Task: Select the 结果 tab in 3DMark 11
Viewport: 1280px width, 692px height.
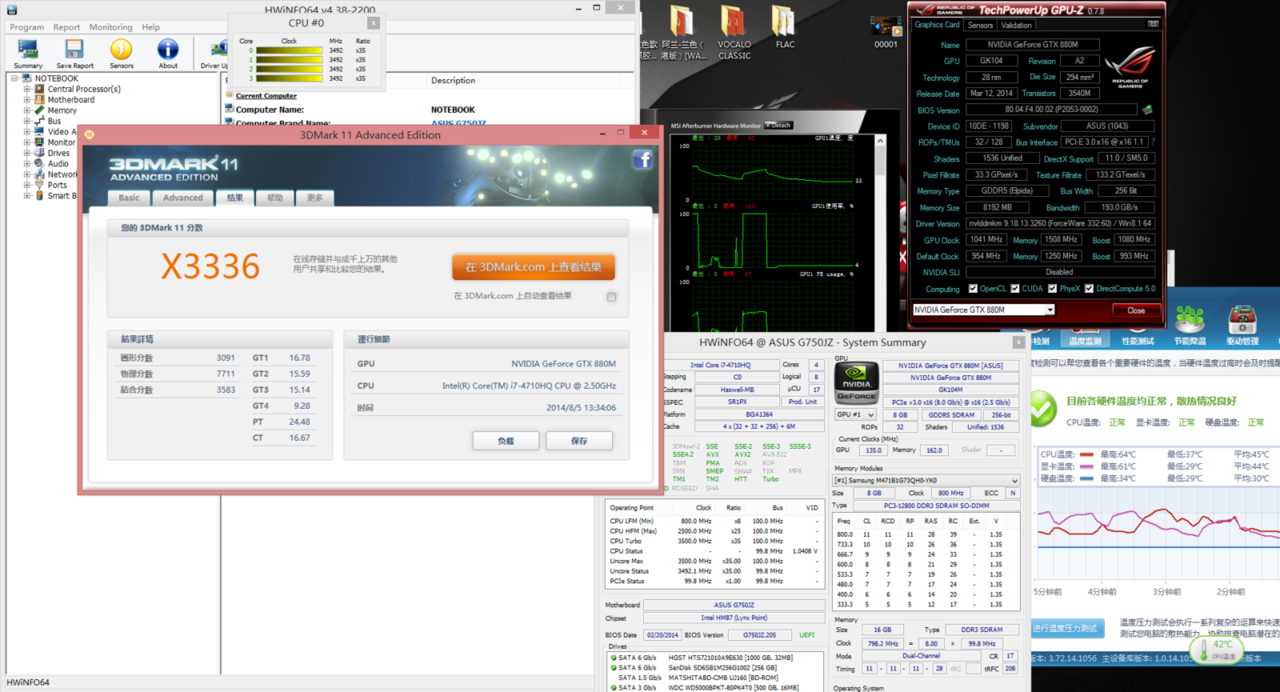Action: tap(234, 198)
